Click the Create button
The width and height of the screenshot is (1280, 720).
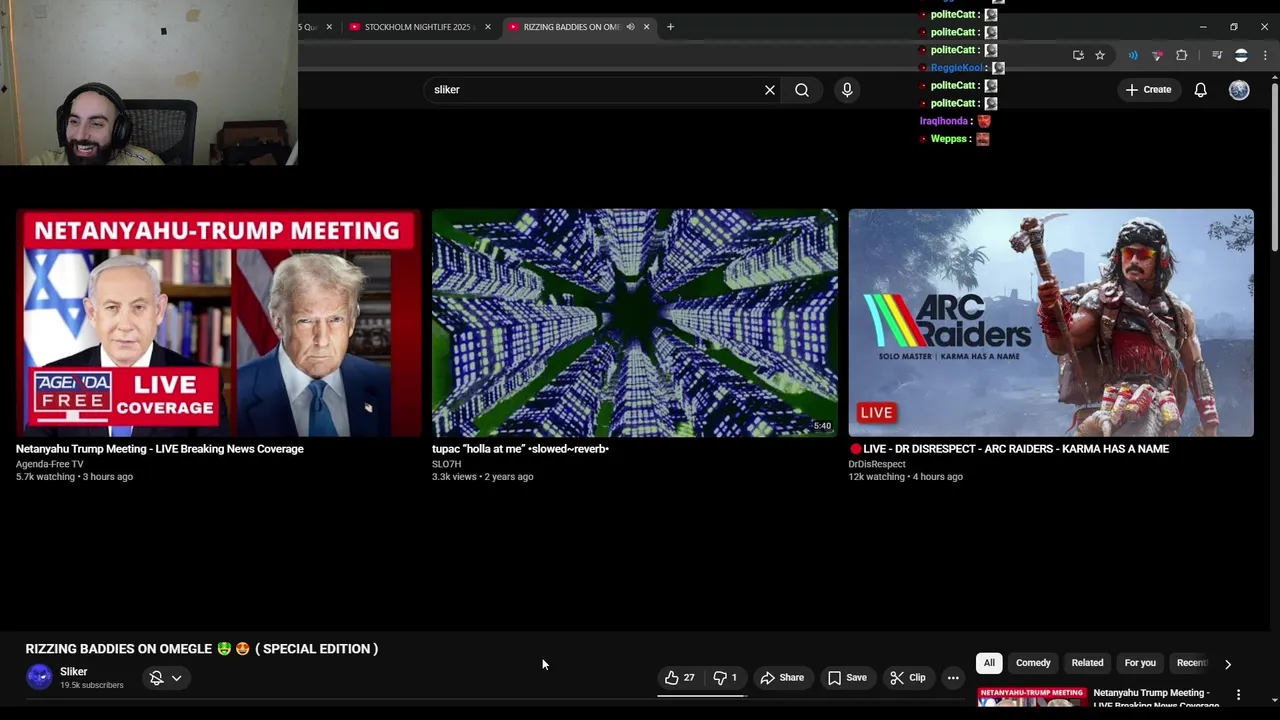[1148, 90]
